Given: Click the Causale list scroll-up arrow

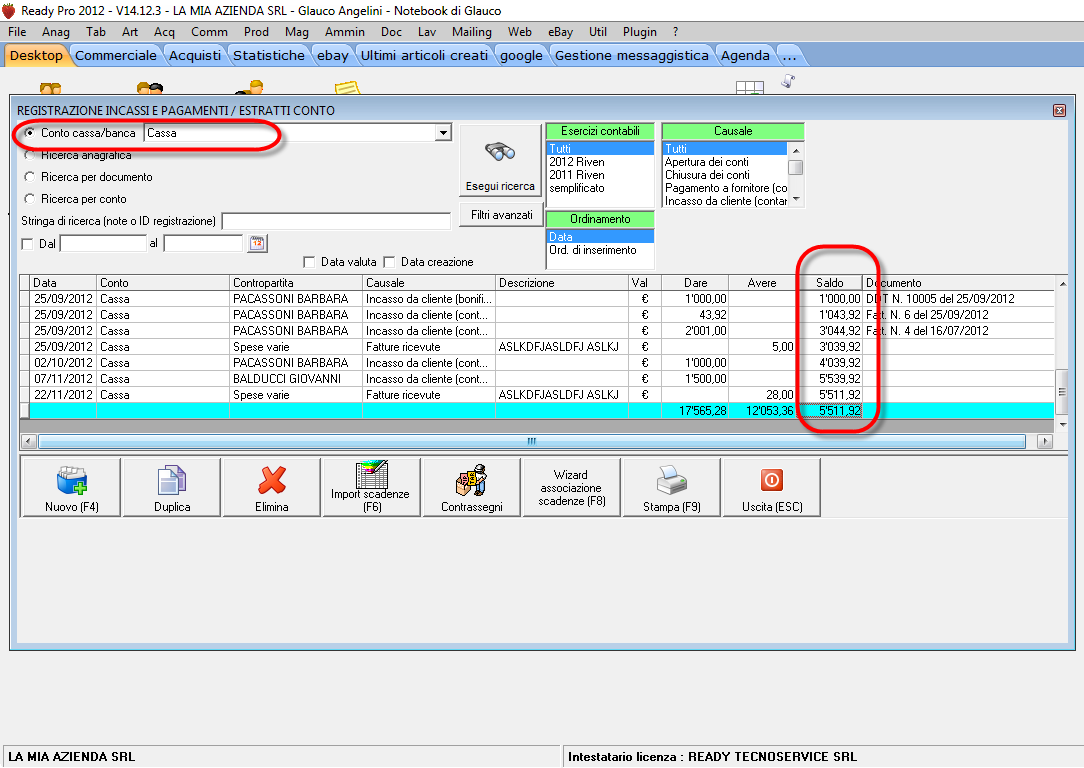Looking at the screenshot, I should [x=796, y=150].
